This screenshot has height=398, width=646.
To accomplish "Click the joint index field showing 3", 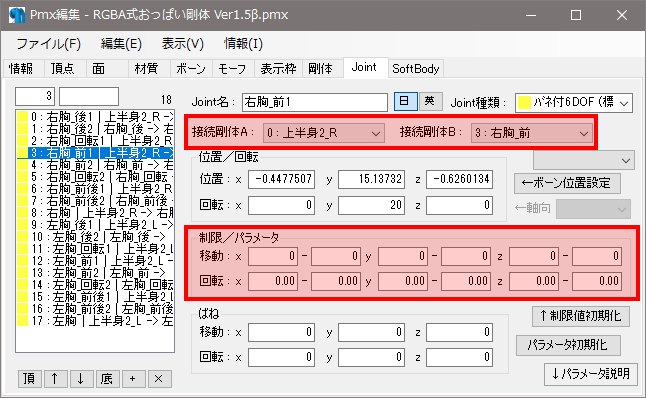I will click(35, 96).
